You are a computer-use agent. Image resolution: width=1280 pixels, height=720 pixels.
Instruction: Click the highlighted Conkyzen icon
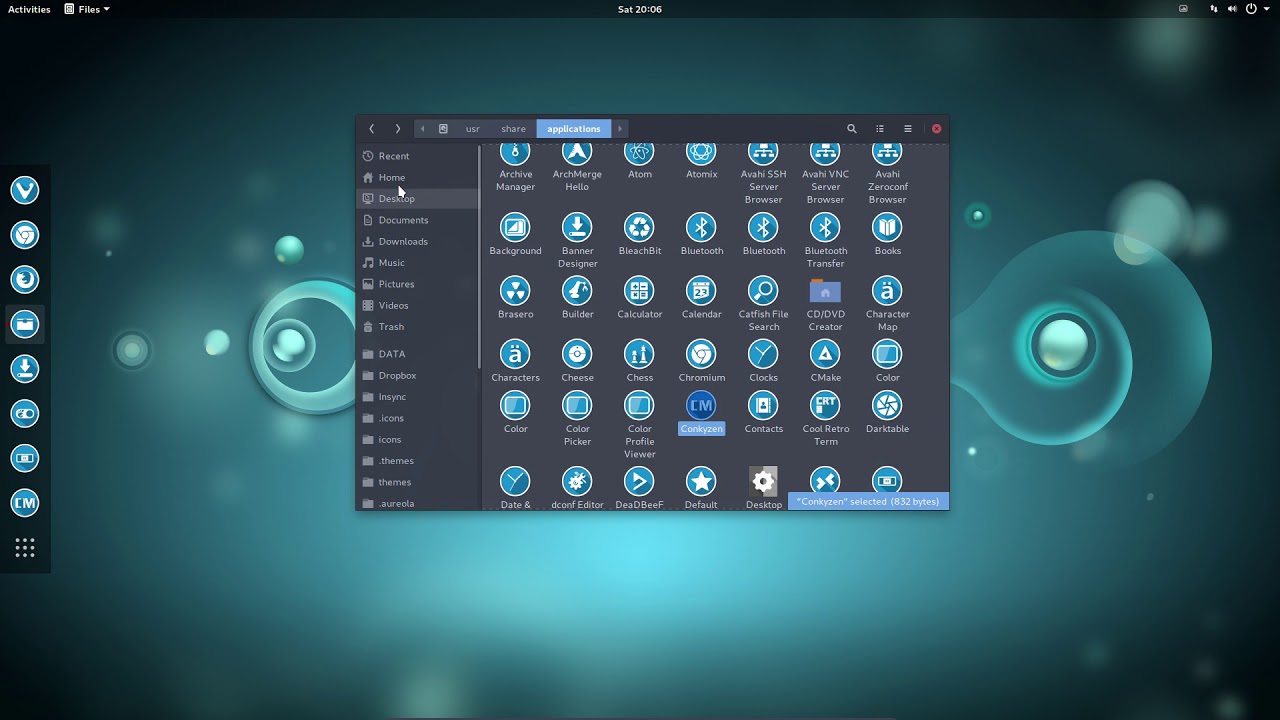point(701,405)
